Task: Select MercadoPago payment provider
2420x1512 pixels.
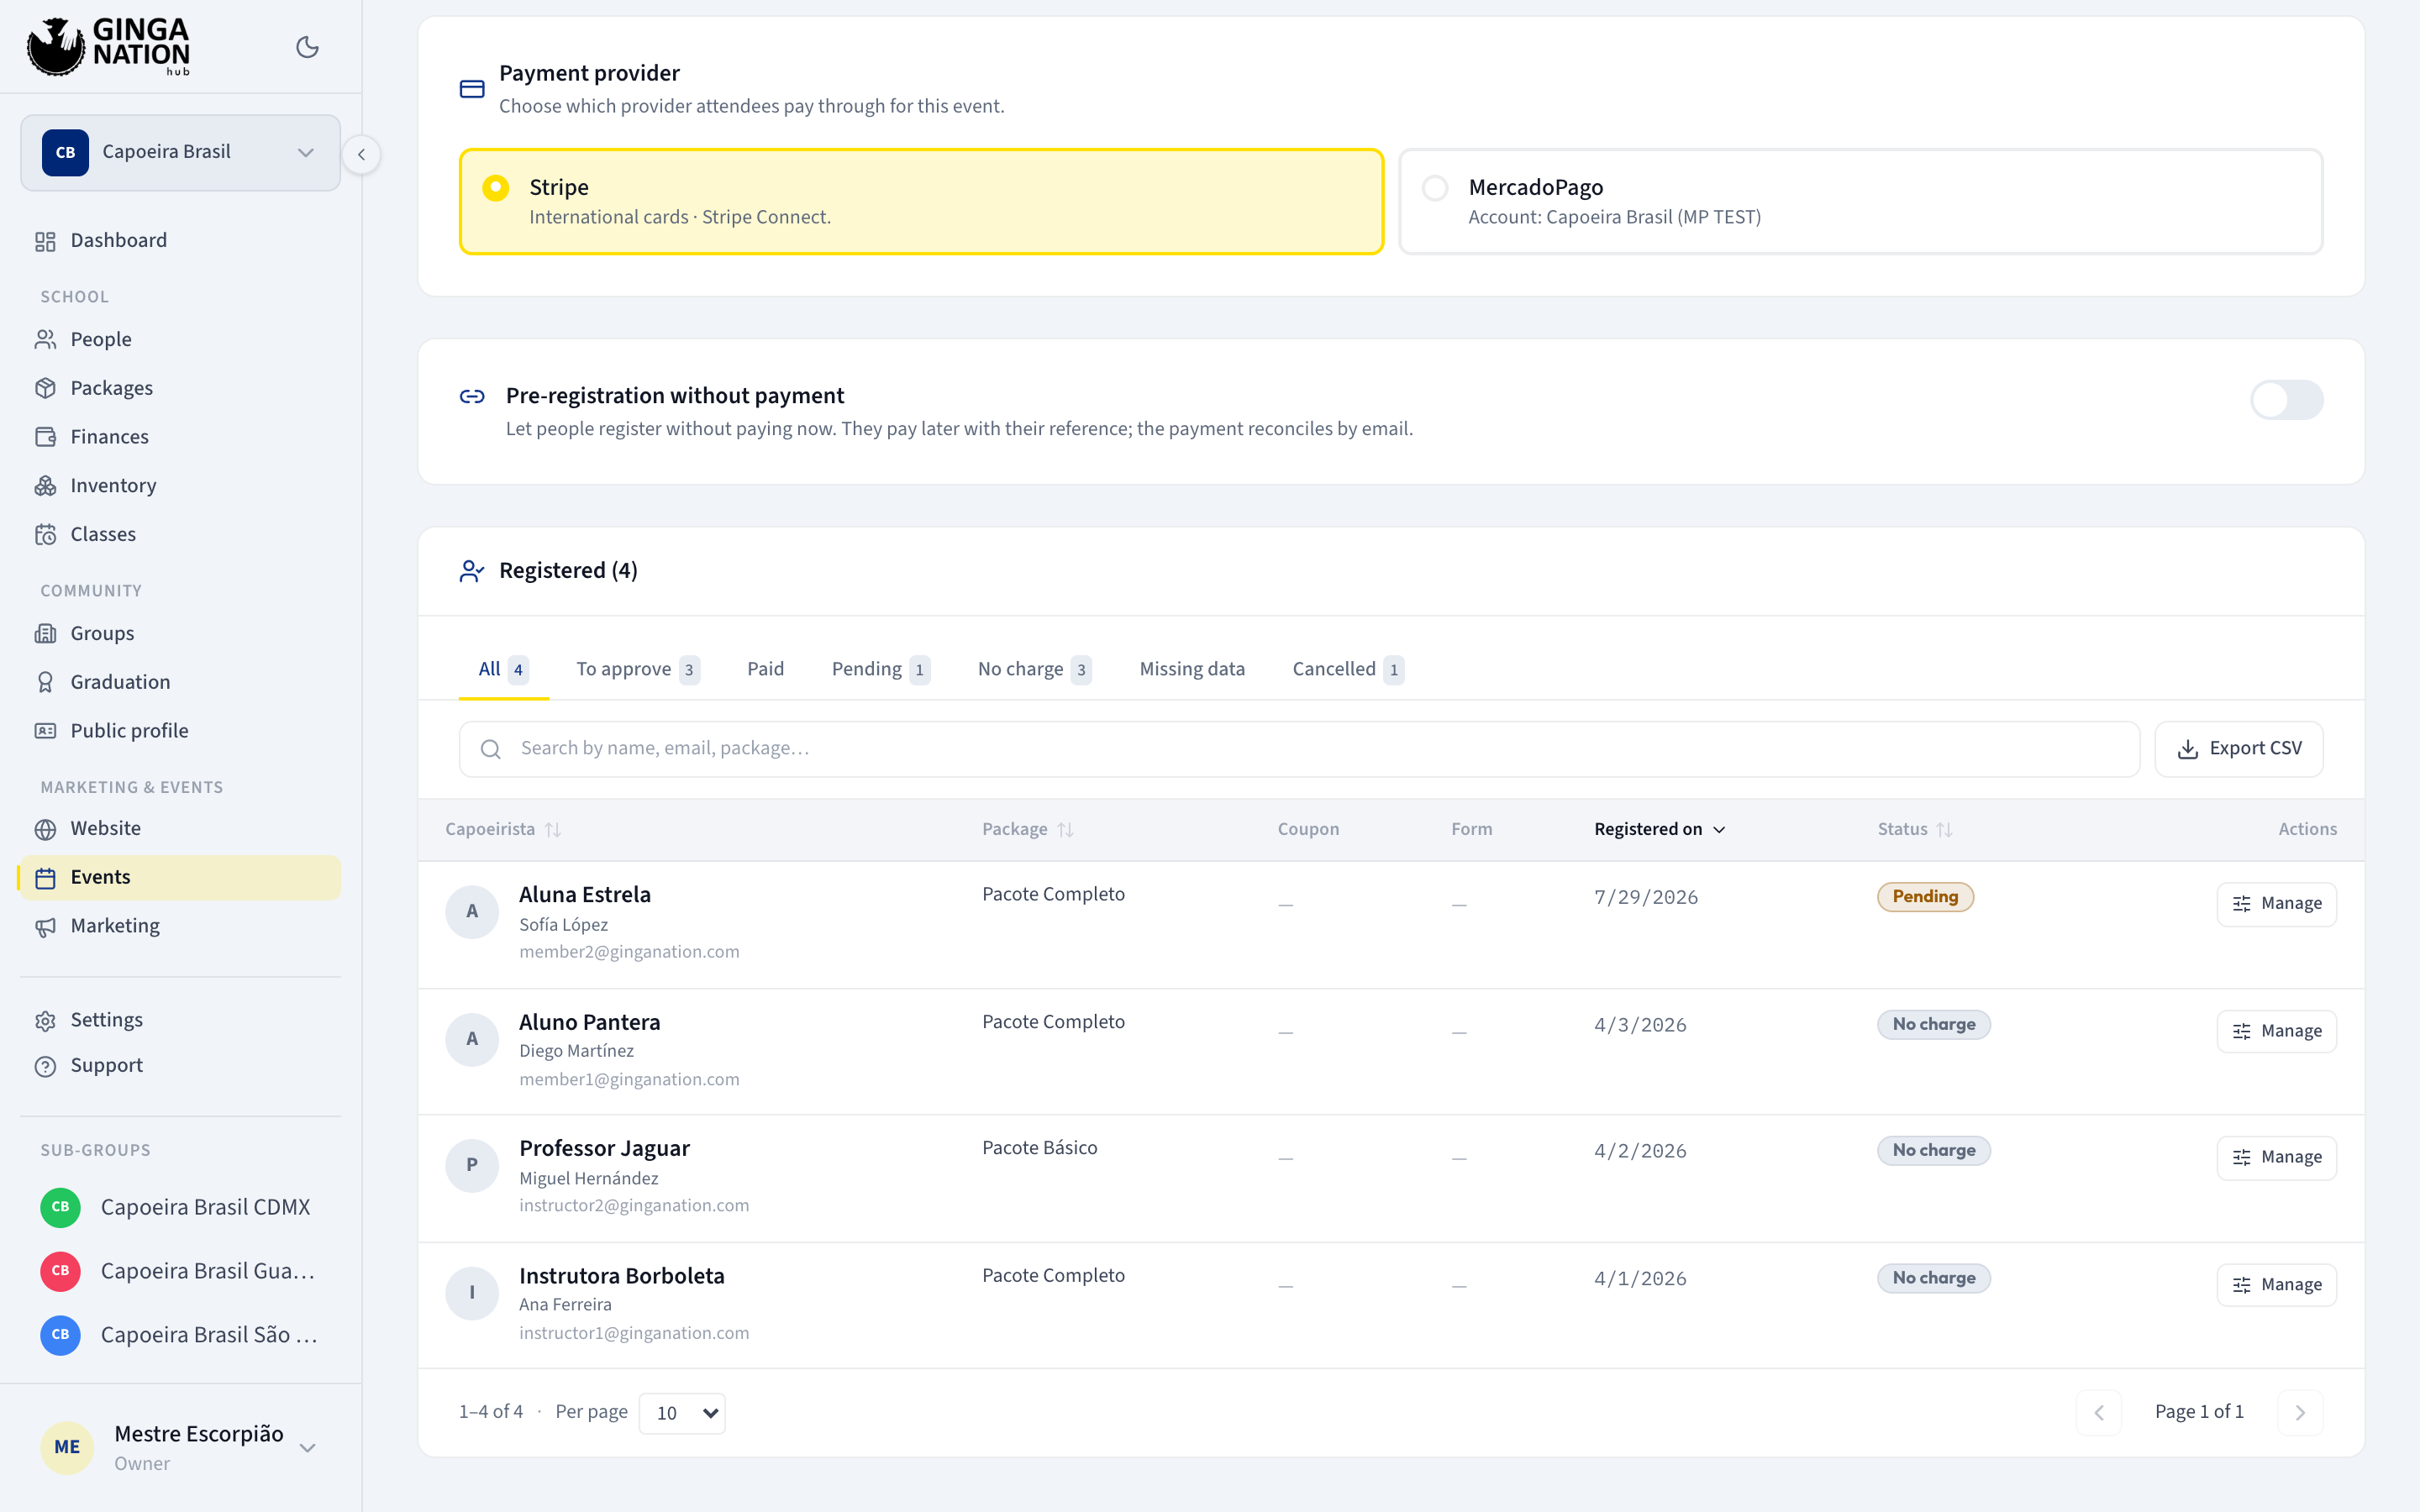Action: click(x=1860, y=201)
